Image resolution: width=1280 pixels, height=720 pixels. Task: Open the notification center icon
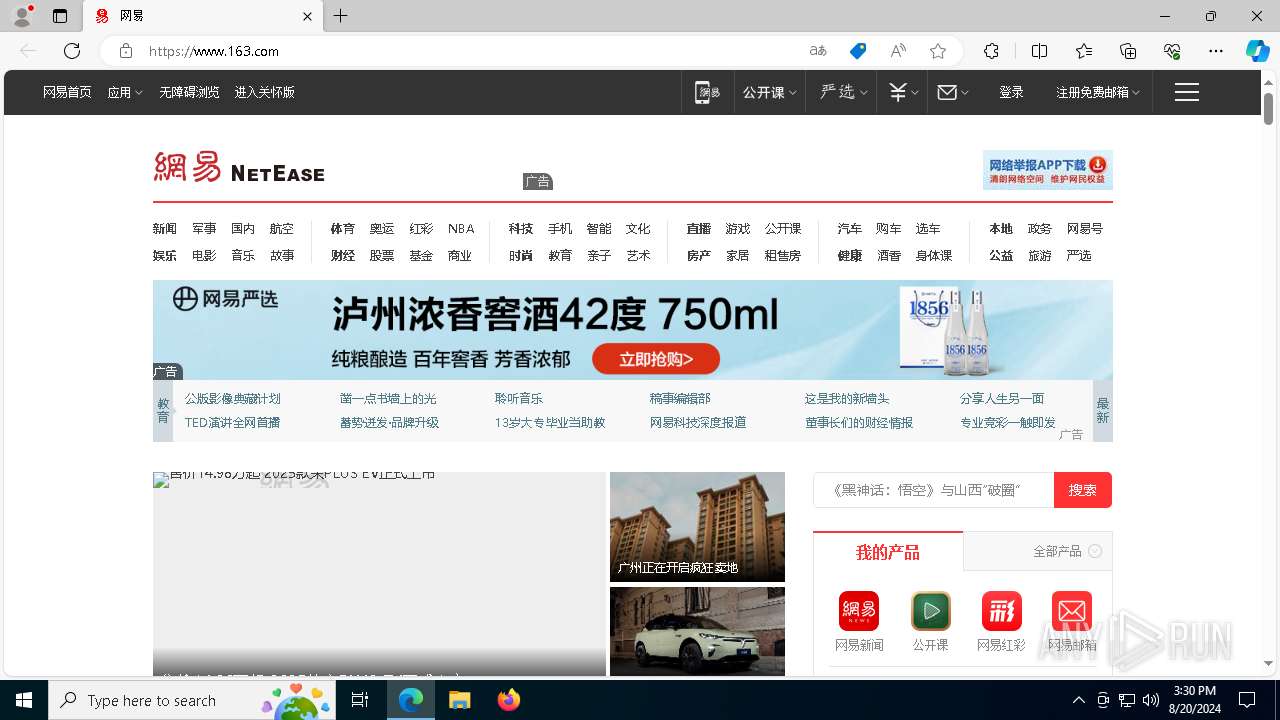pyautogui.click(x=1247, y=700)
